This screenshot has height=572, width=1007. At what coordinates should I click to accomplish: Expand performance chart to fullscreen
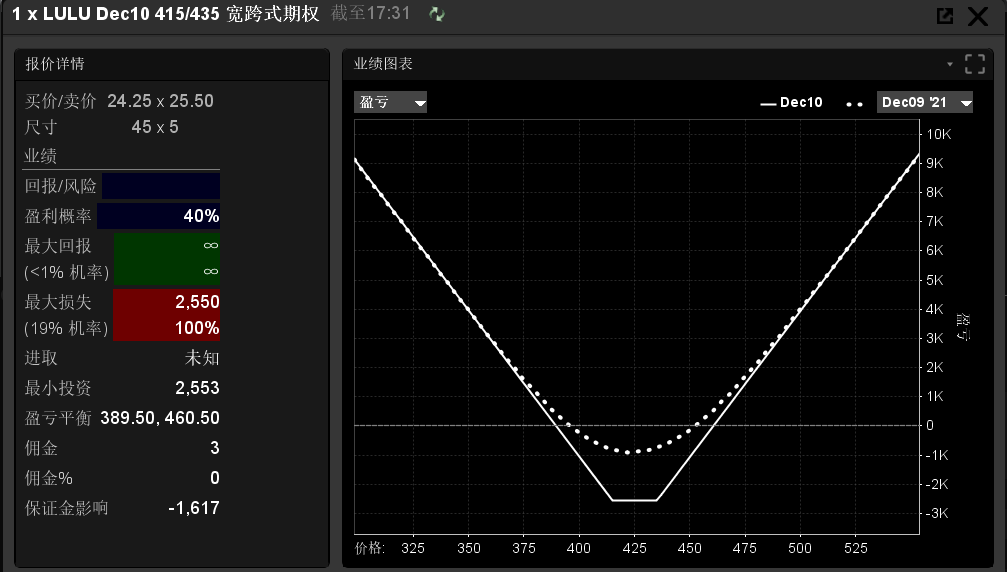point(975,64)
